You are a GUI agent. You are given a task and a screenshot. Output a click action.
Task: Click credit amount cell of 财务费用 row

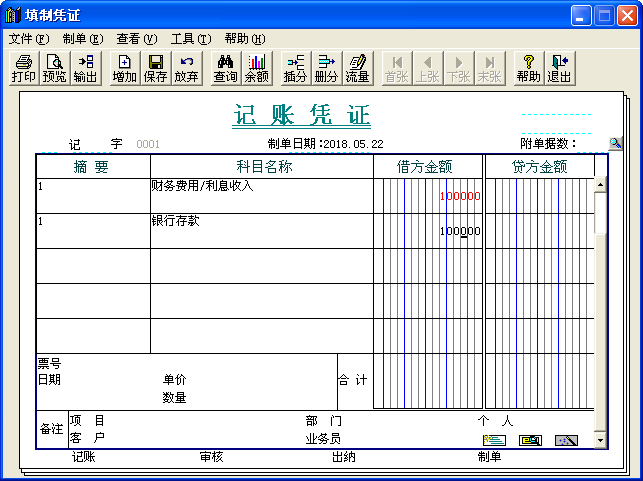coord(540,196)
